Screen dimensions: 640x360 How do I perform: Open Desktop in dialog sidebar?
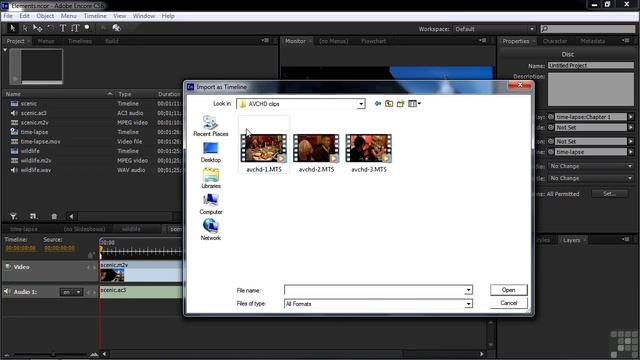(211, 152)
